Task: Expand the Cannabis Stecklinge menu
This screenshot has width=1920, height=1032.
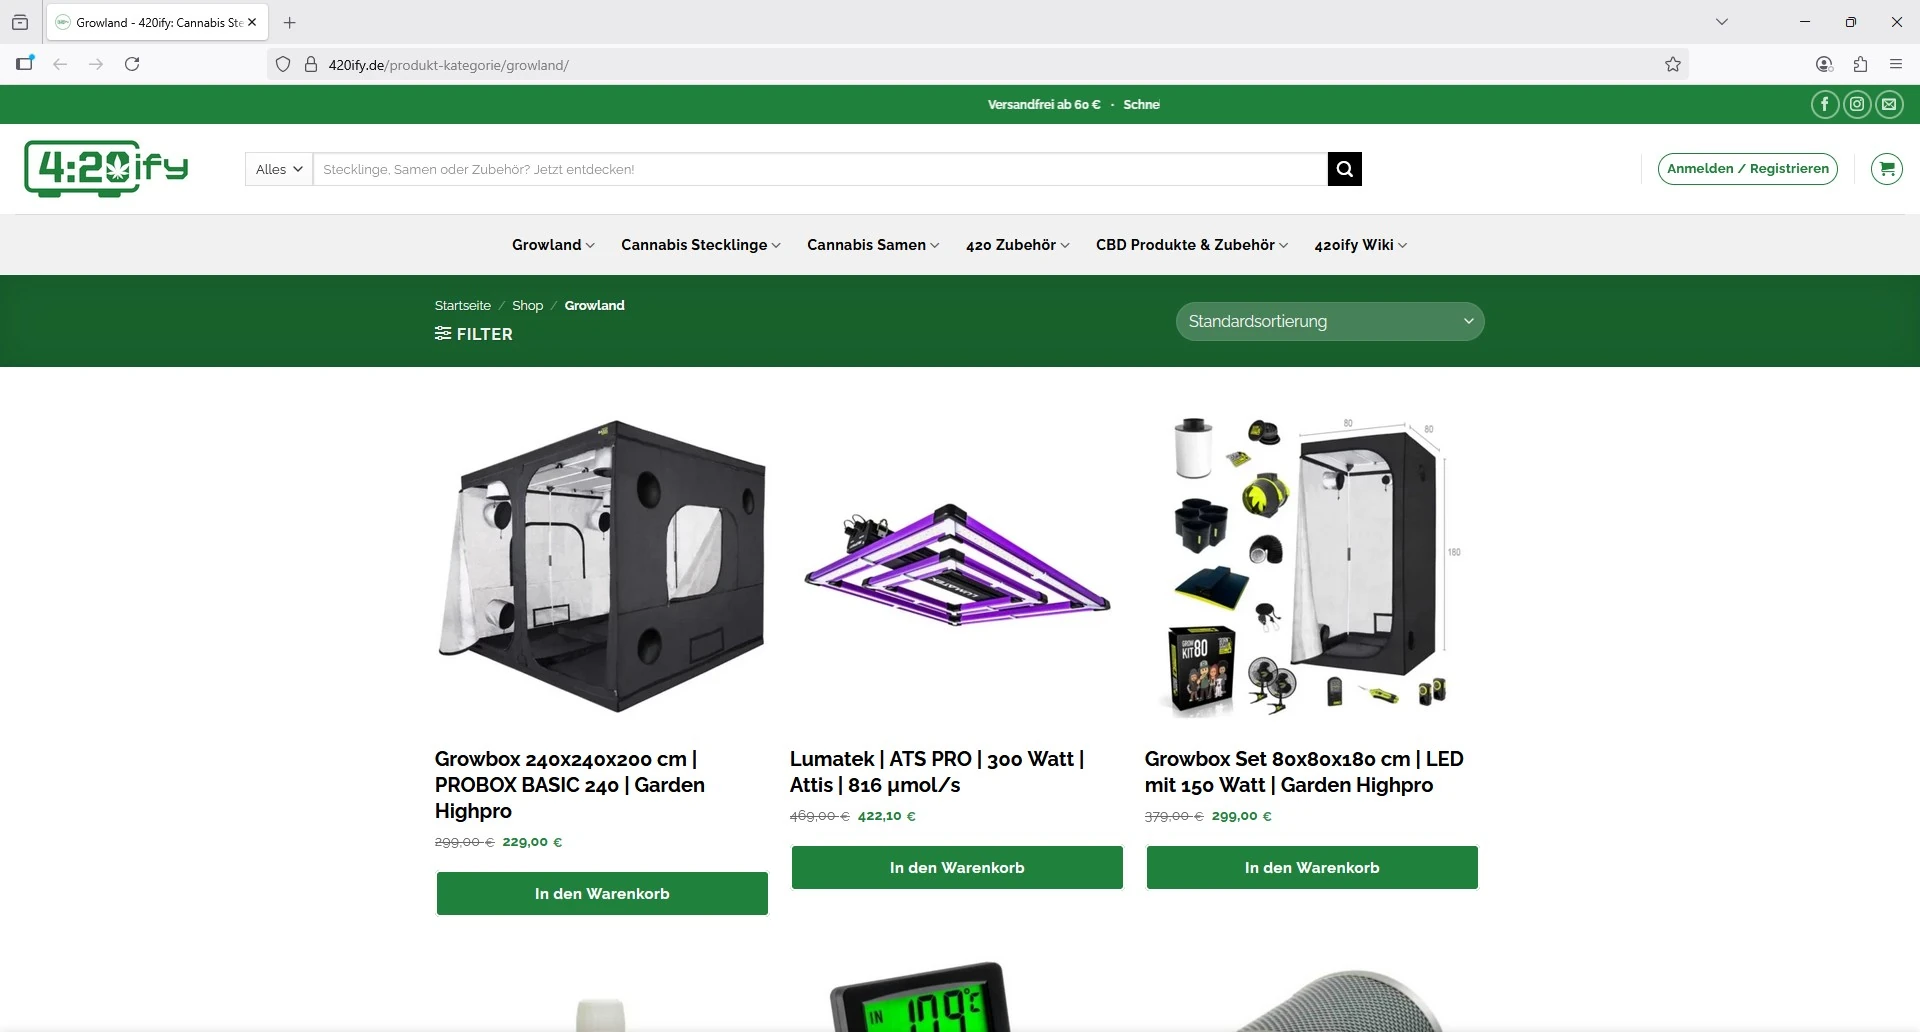Action: 700,245
